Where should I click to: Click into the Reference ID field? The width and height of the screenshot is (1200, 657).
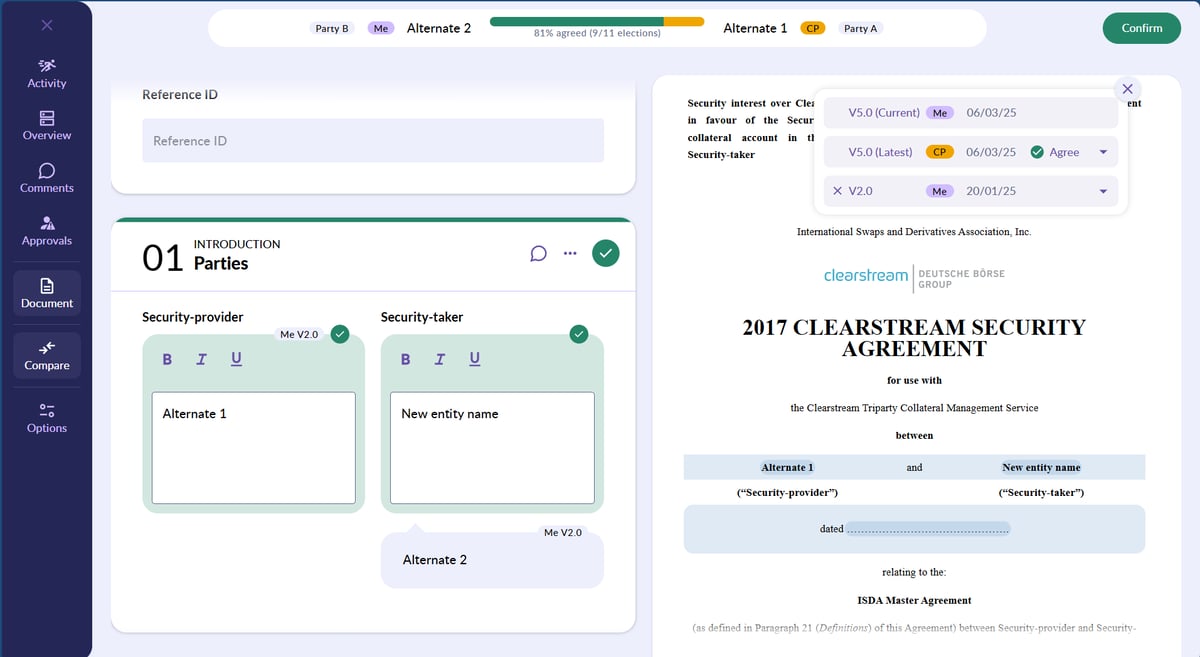(373, 141)
